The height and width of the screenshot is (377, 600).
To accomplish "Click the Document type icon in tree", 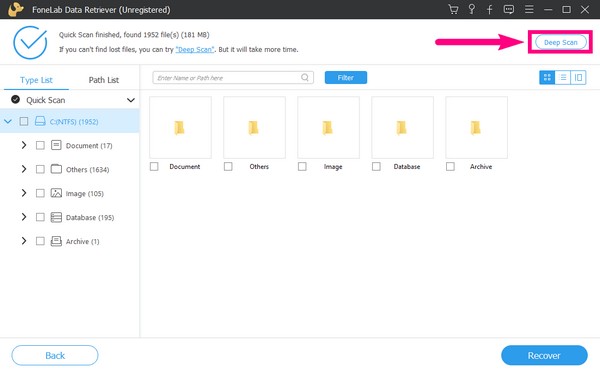I will 56,145.
